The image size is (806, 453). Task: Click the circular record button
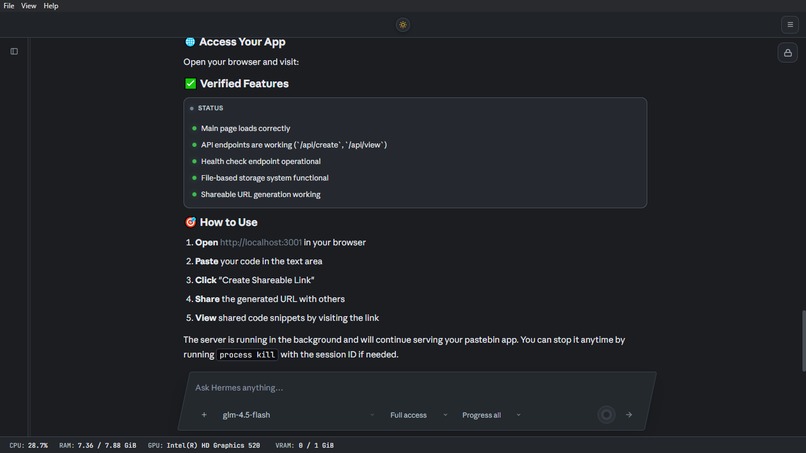pyautogui.click(x=607, y=414)
